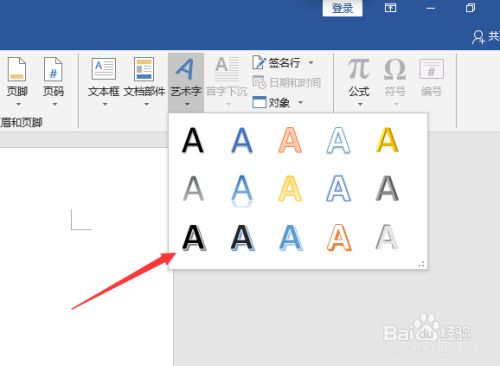
Task: Choose the white fill orange outline WordArt style
Action: pos(339,238)
